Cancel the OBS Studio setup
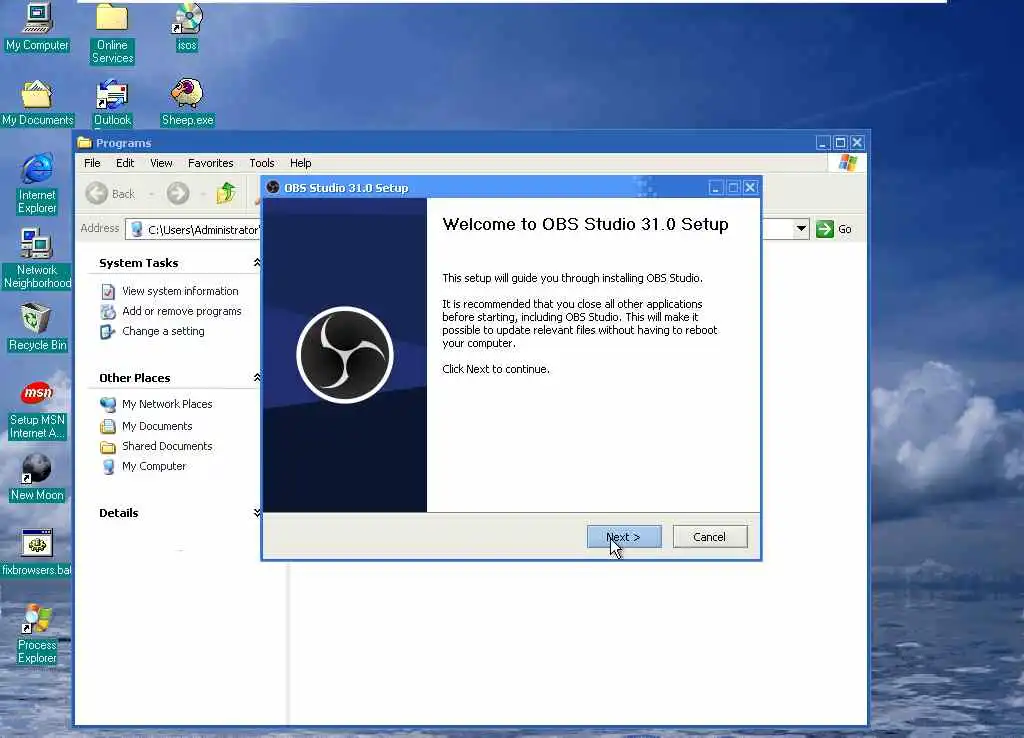Screen dimensions: 1024x738 coord(709,537)
